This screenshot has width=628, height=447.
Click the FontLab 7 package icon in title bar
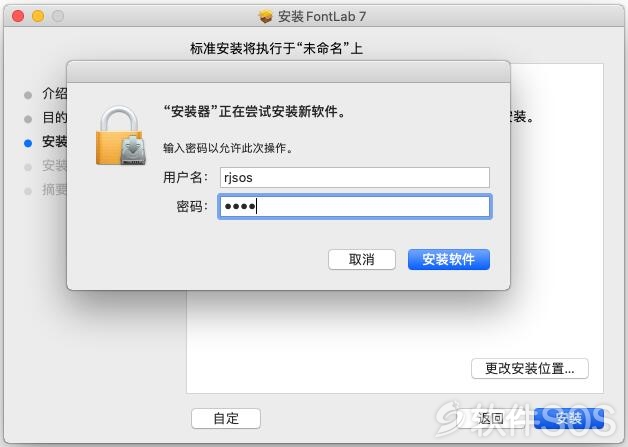point(265,16)
